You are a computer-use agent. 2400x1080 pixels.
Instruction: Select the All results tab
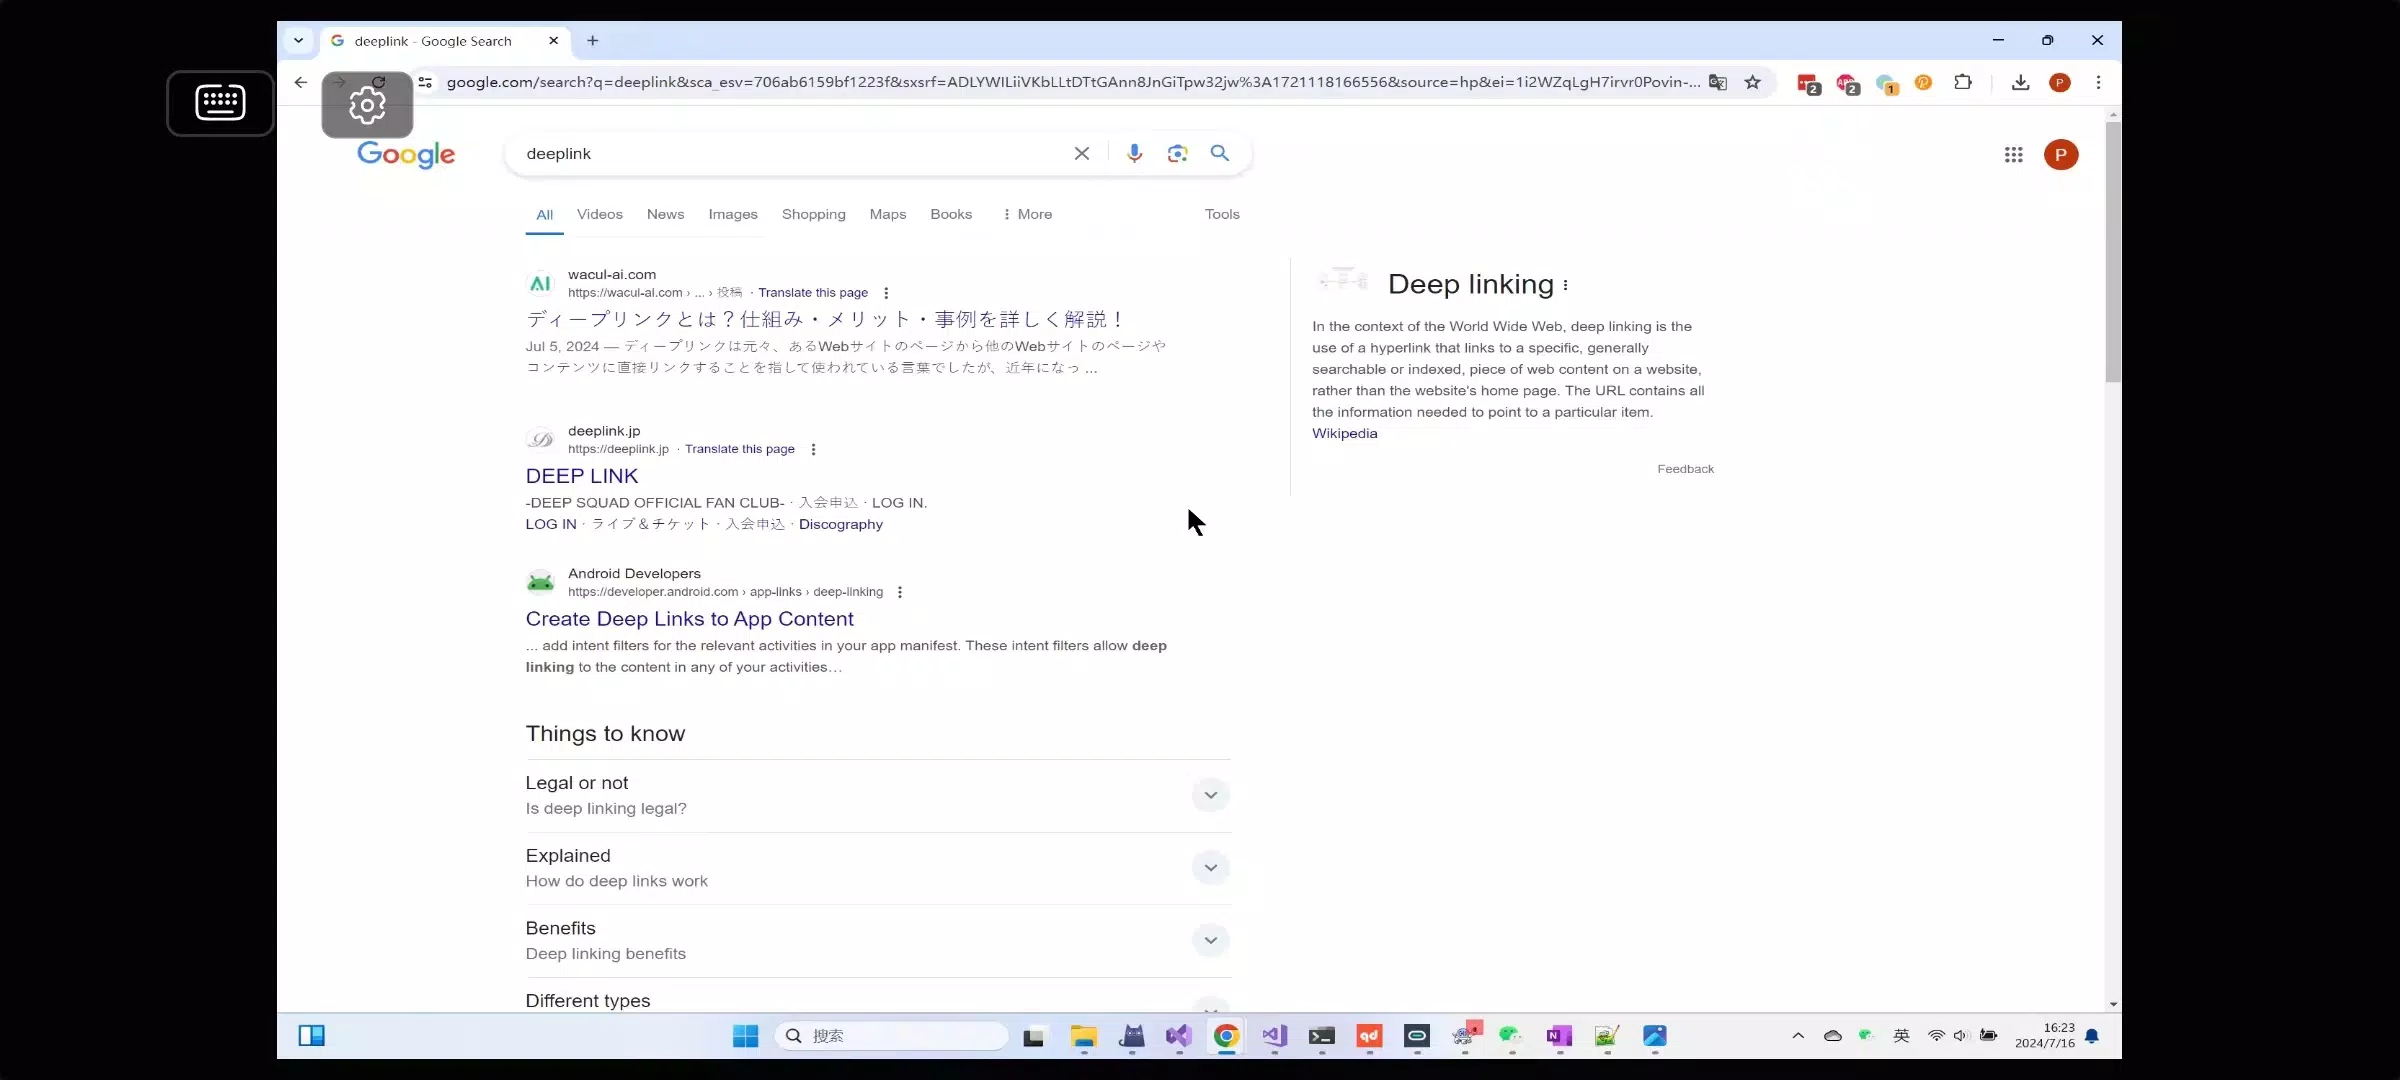pos(544,215)
